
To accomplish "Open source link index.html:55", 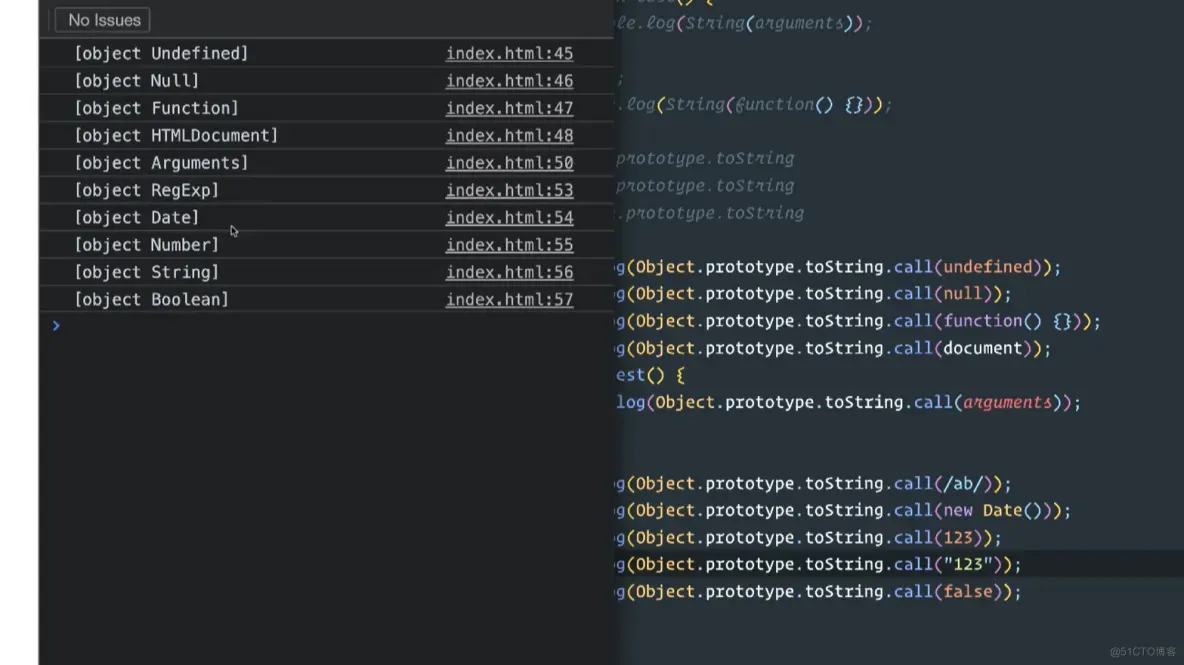I will 509,245.
